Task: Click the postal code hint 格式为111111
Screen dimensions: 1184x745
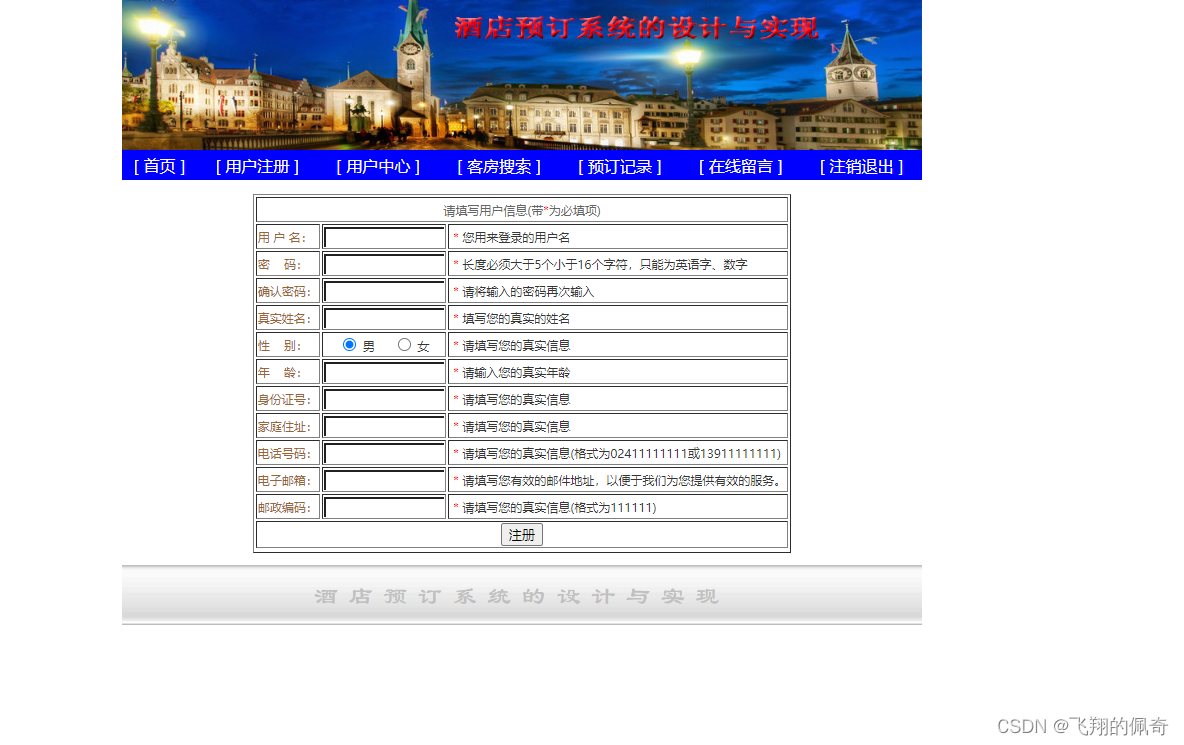Action: pos(559,507)
